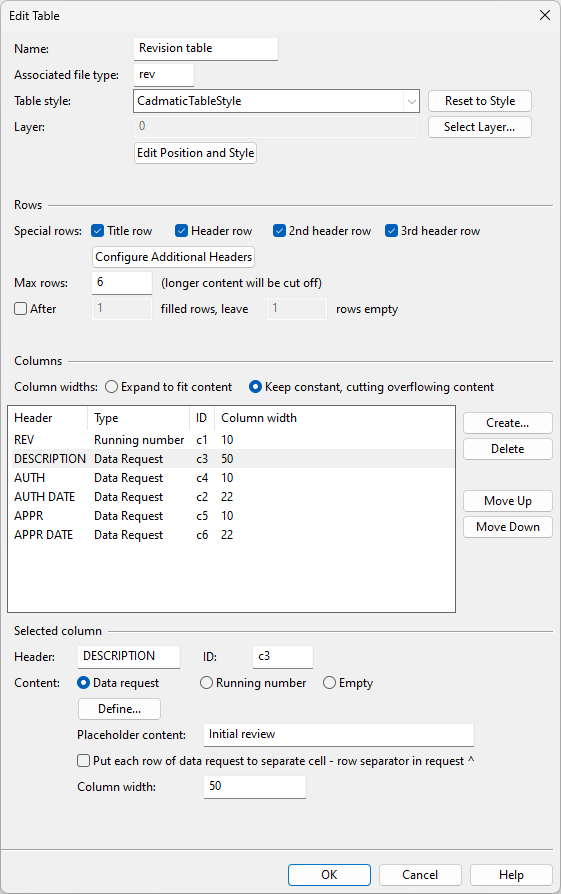Open the Select Layer dialog
561x894 pixels.
[480, 127]
